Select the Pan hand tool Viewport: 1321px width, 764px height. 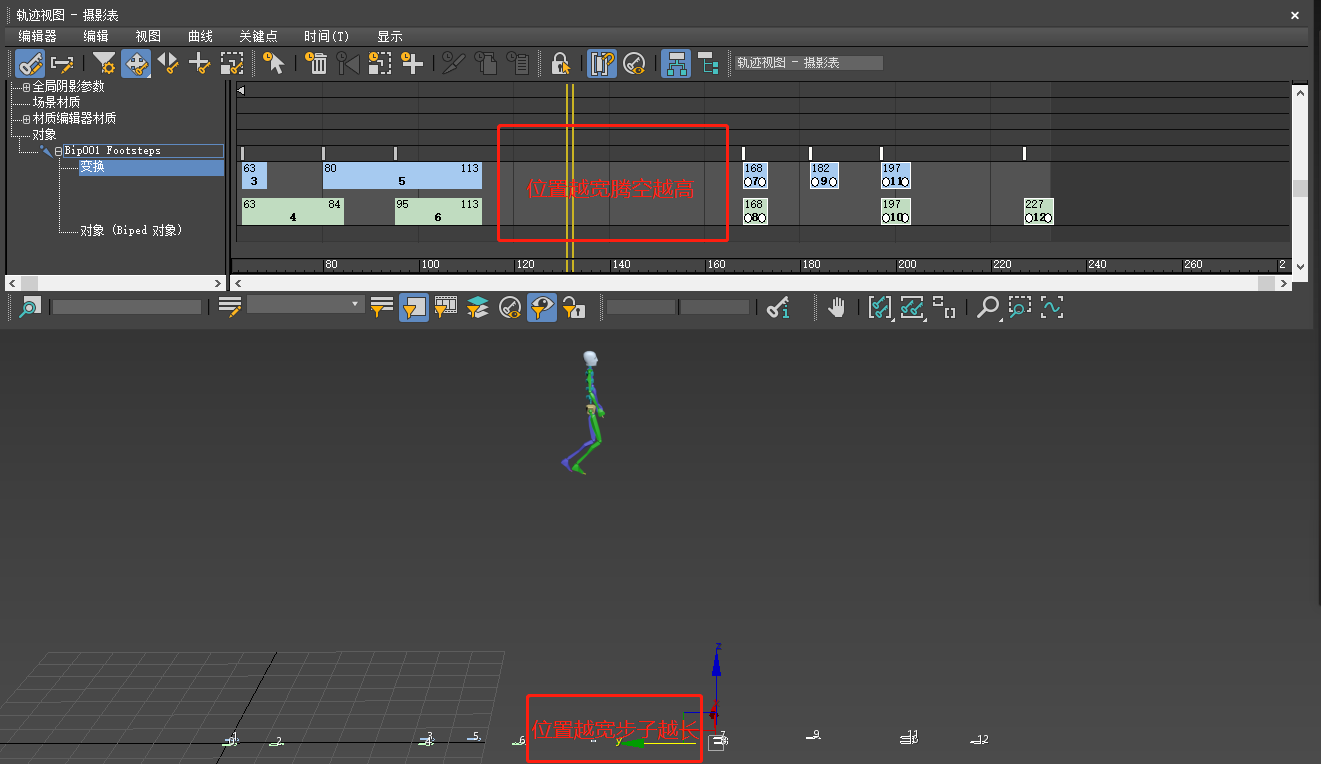pos(836,307)
